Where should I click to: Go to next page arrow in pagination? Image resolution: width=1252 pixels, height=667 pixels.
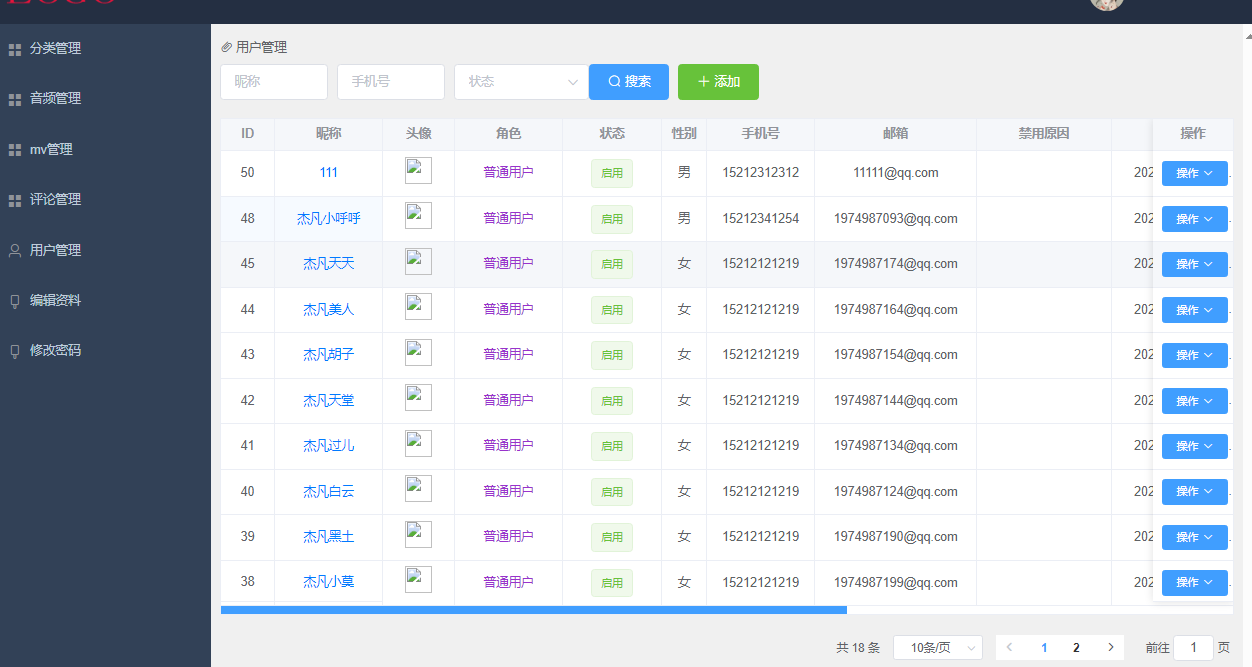click(x=1110, y=648)
